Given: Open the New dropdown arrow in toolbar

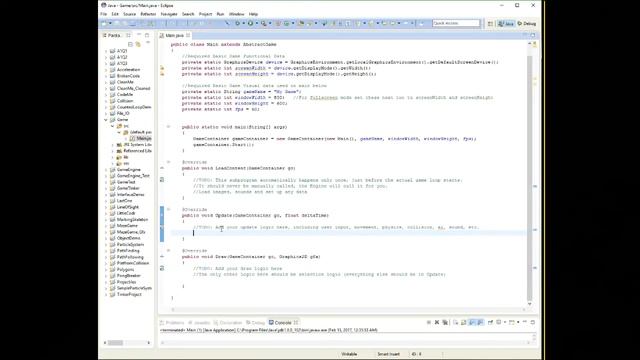Looking at the screenshot, I should point(110,24).
